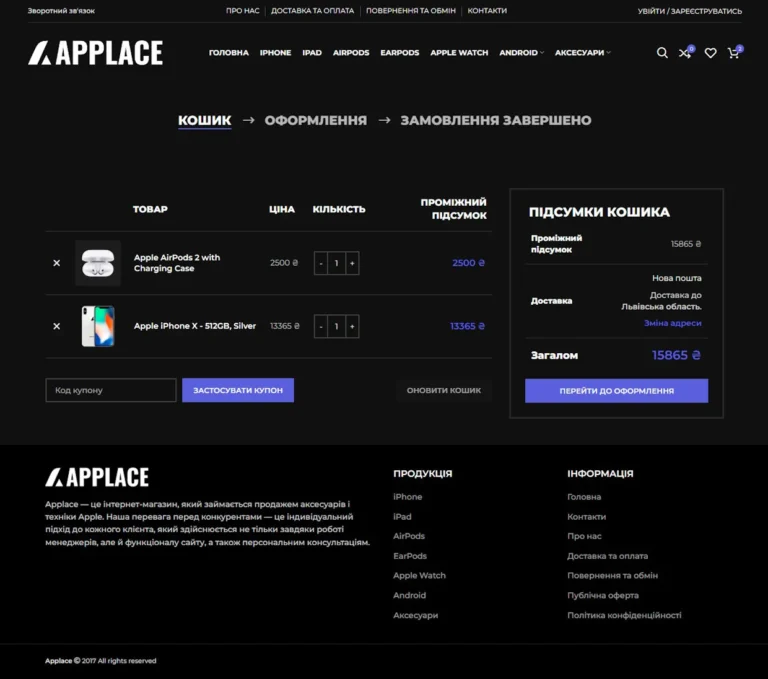Open footer Доставка та оплата link
This screenshot has width=768, height=679.
click(607, 556)
